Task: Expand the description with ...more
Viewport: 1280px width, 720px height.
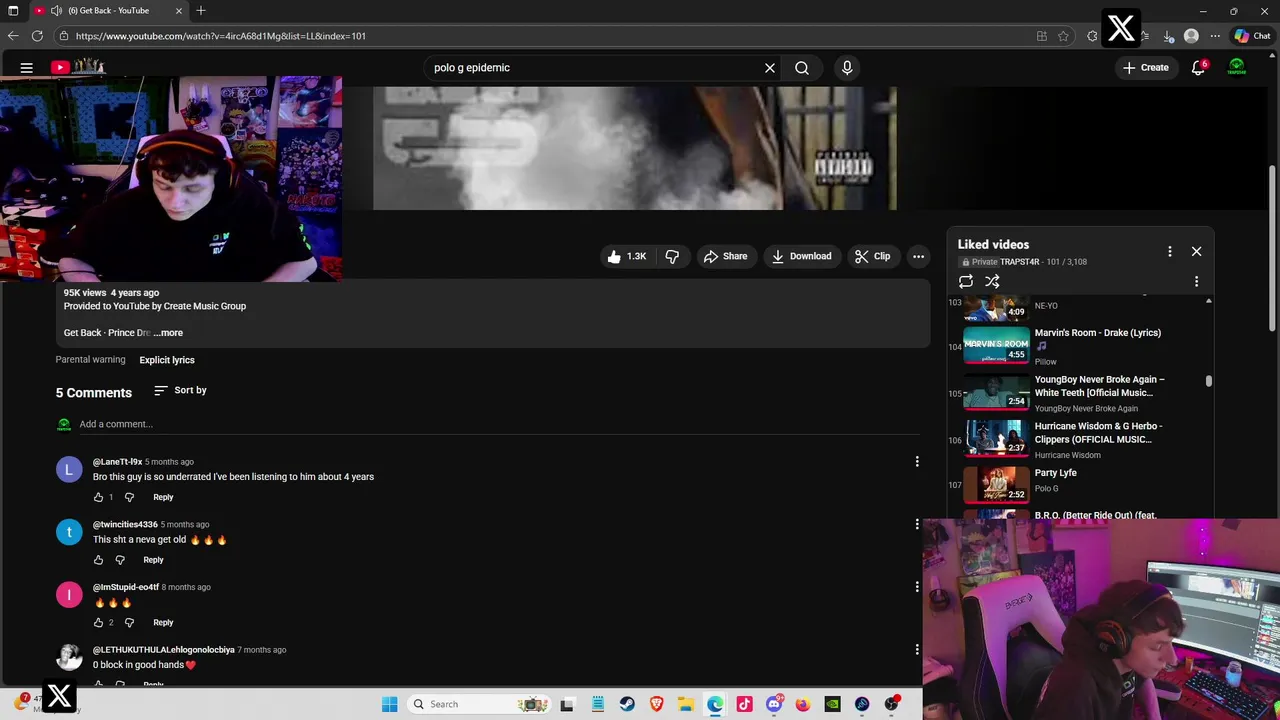Action: [169, 333]
